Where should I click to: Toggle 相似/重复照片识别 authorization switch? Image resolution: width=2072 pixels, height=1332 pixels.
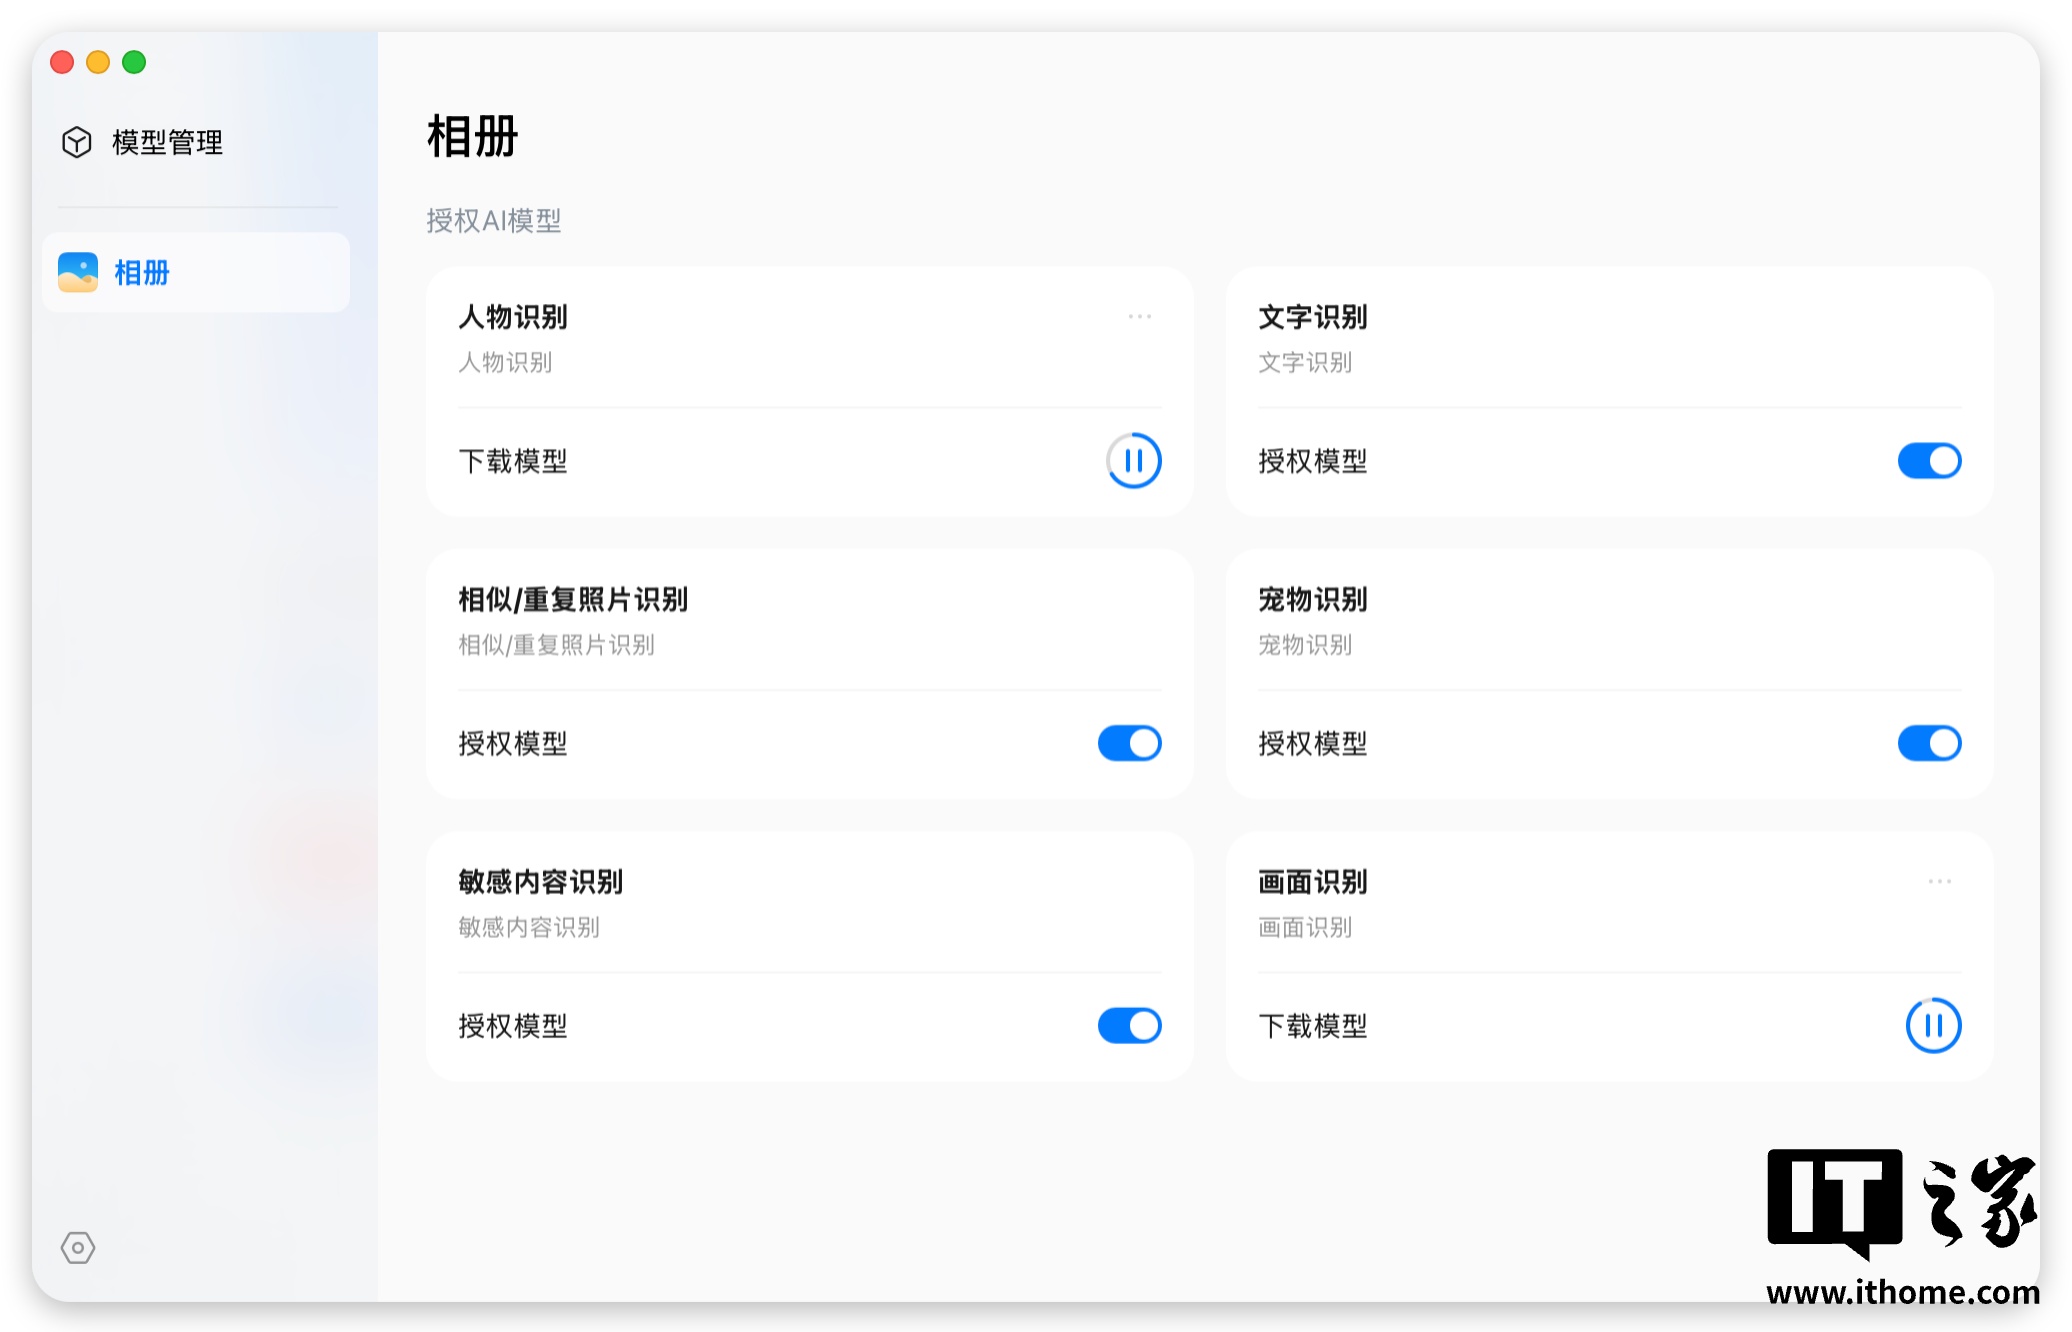tap(1129, 743)
